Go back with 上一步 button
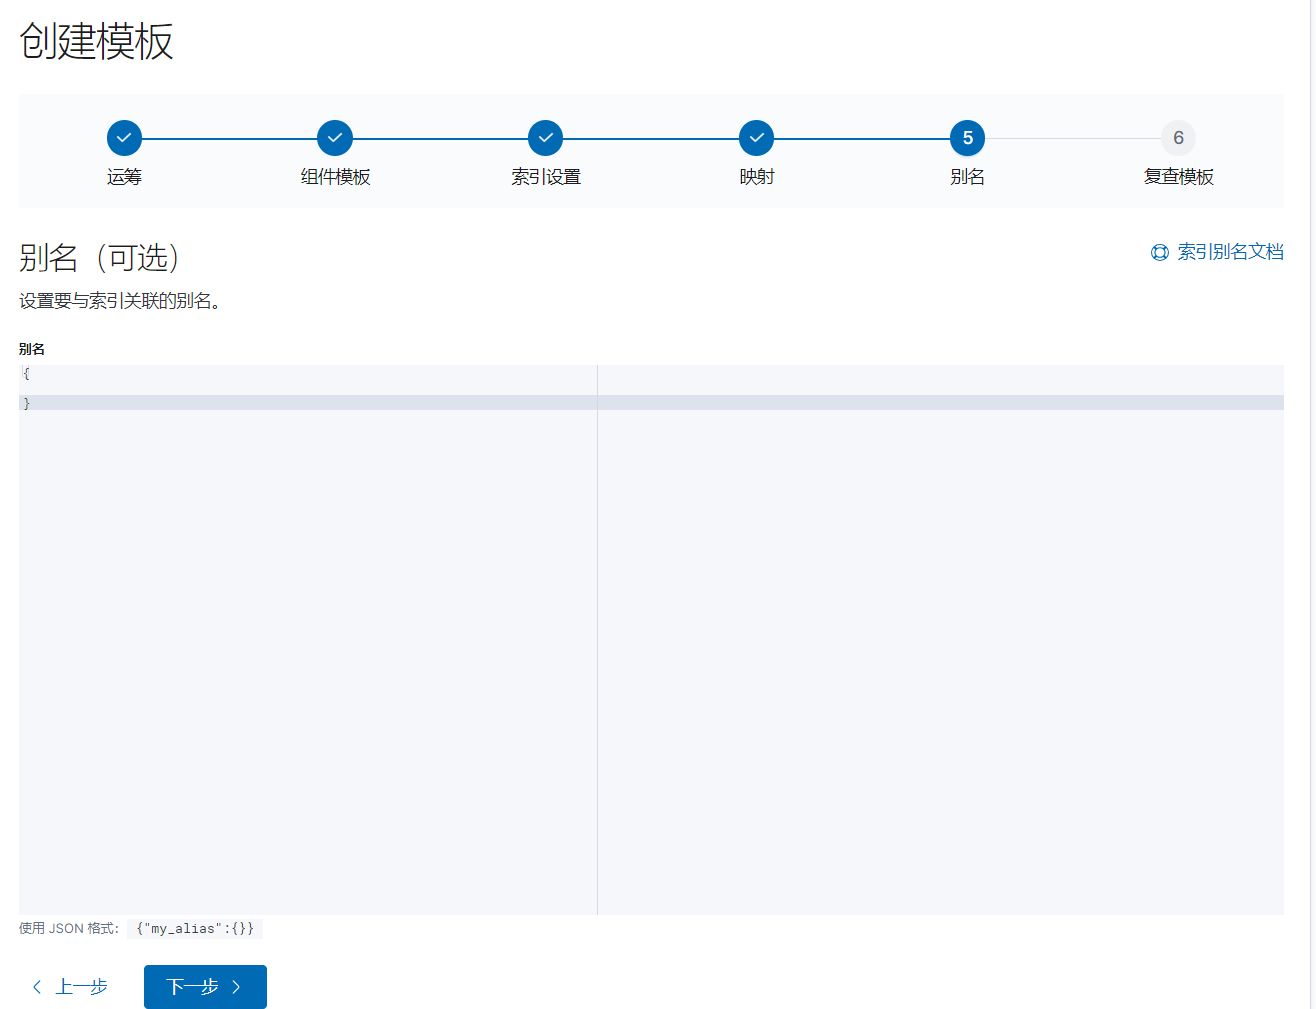 pyautogui.click(x=70, y=987)
